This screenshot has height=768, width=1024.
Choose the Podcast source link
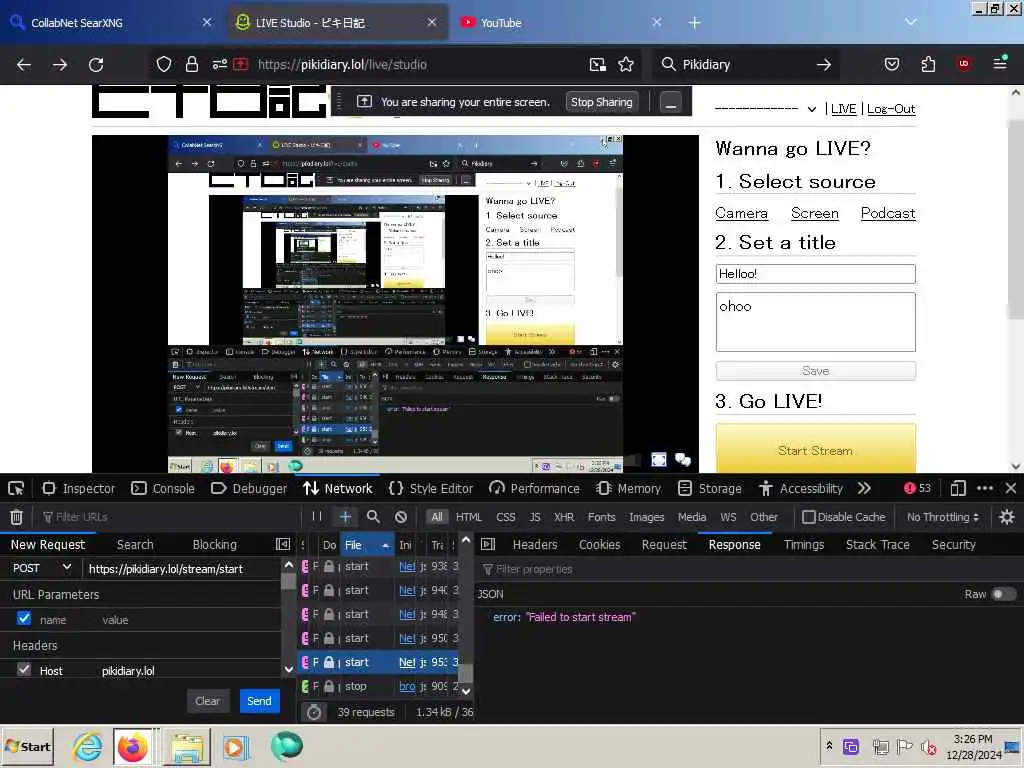click(888, 214)
